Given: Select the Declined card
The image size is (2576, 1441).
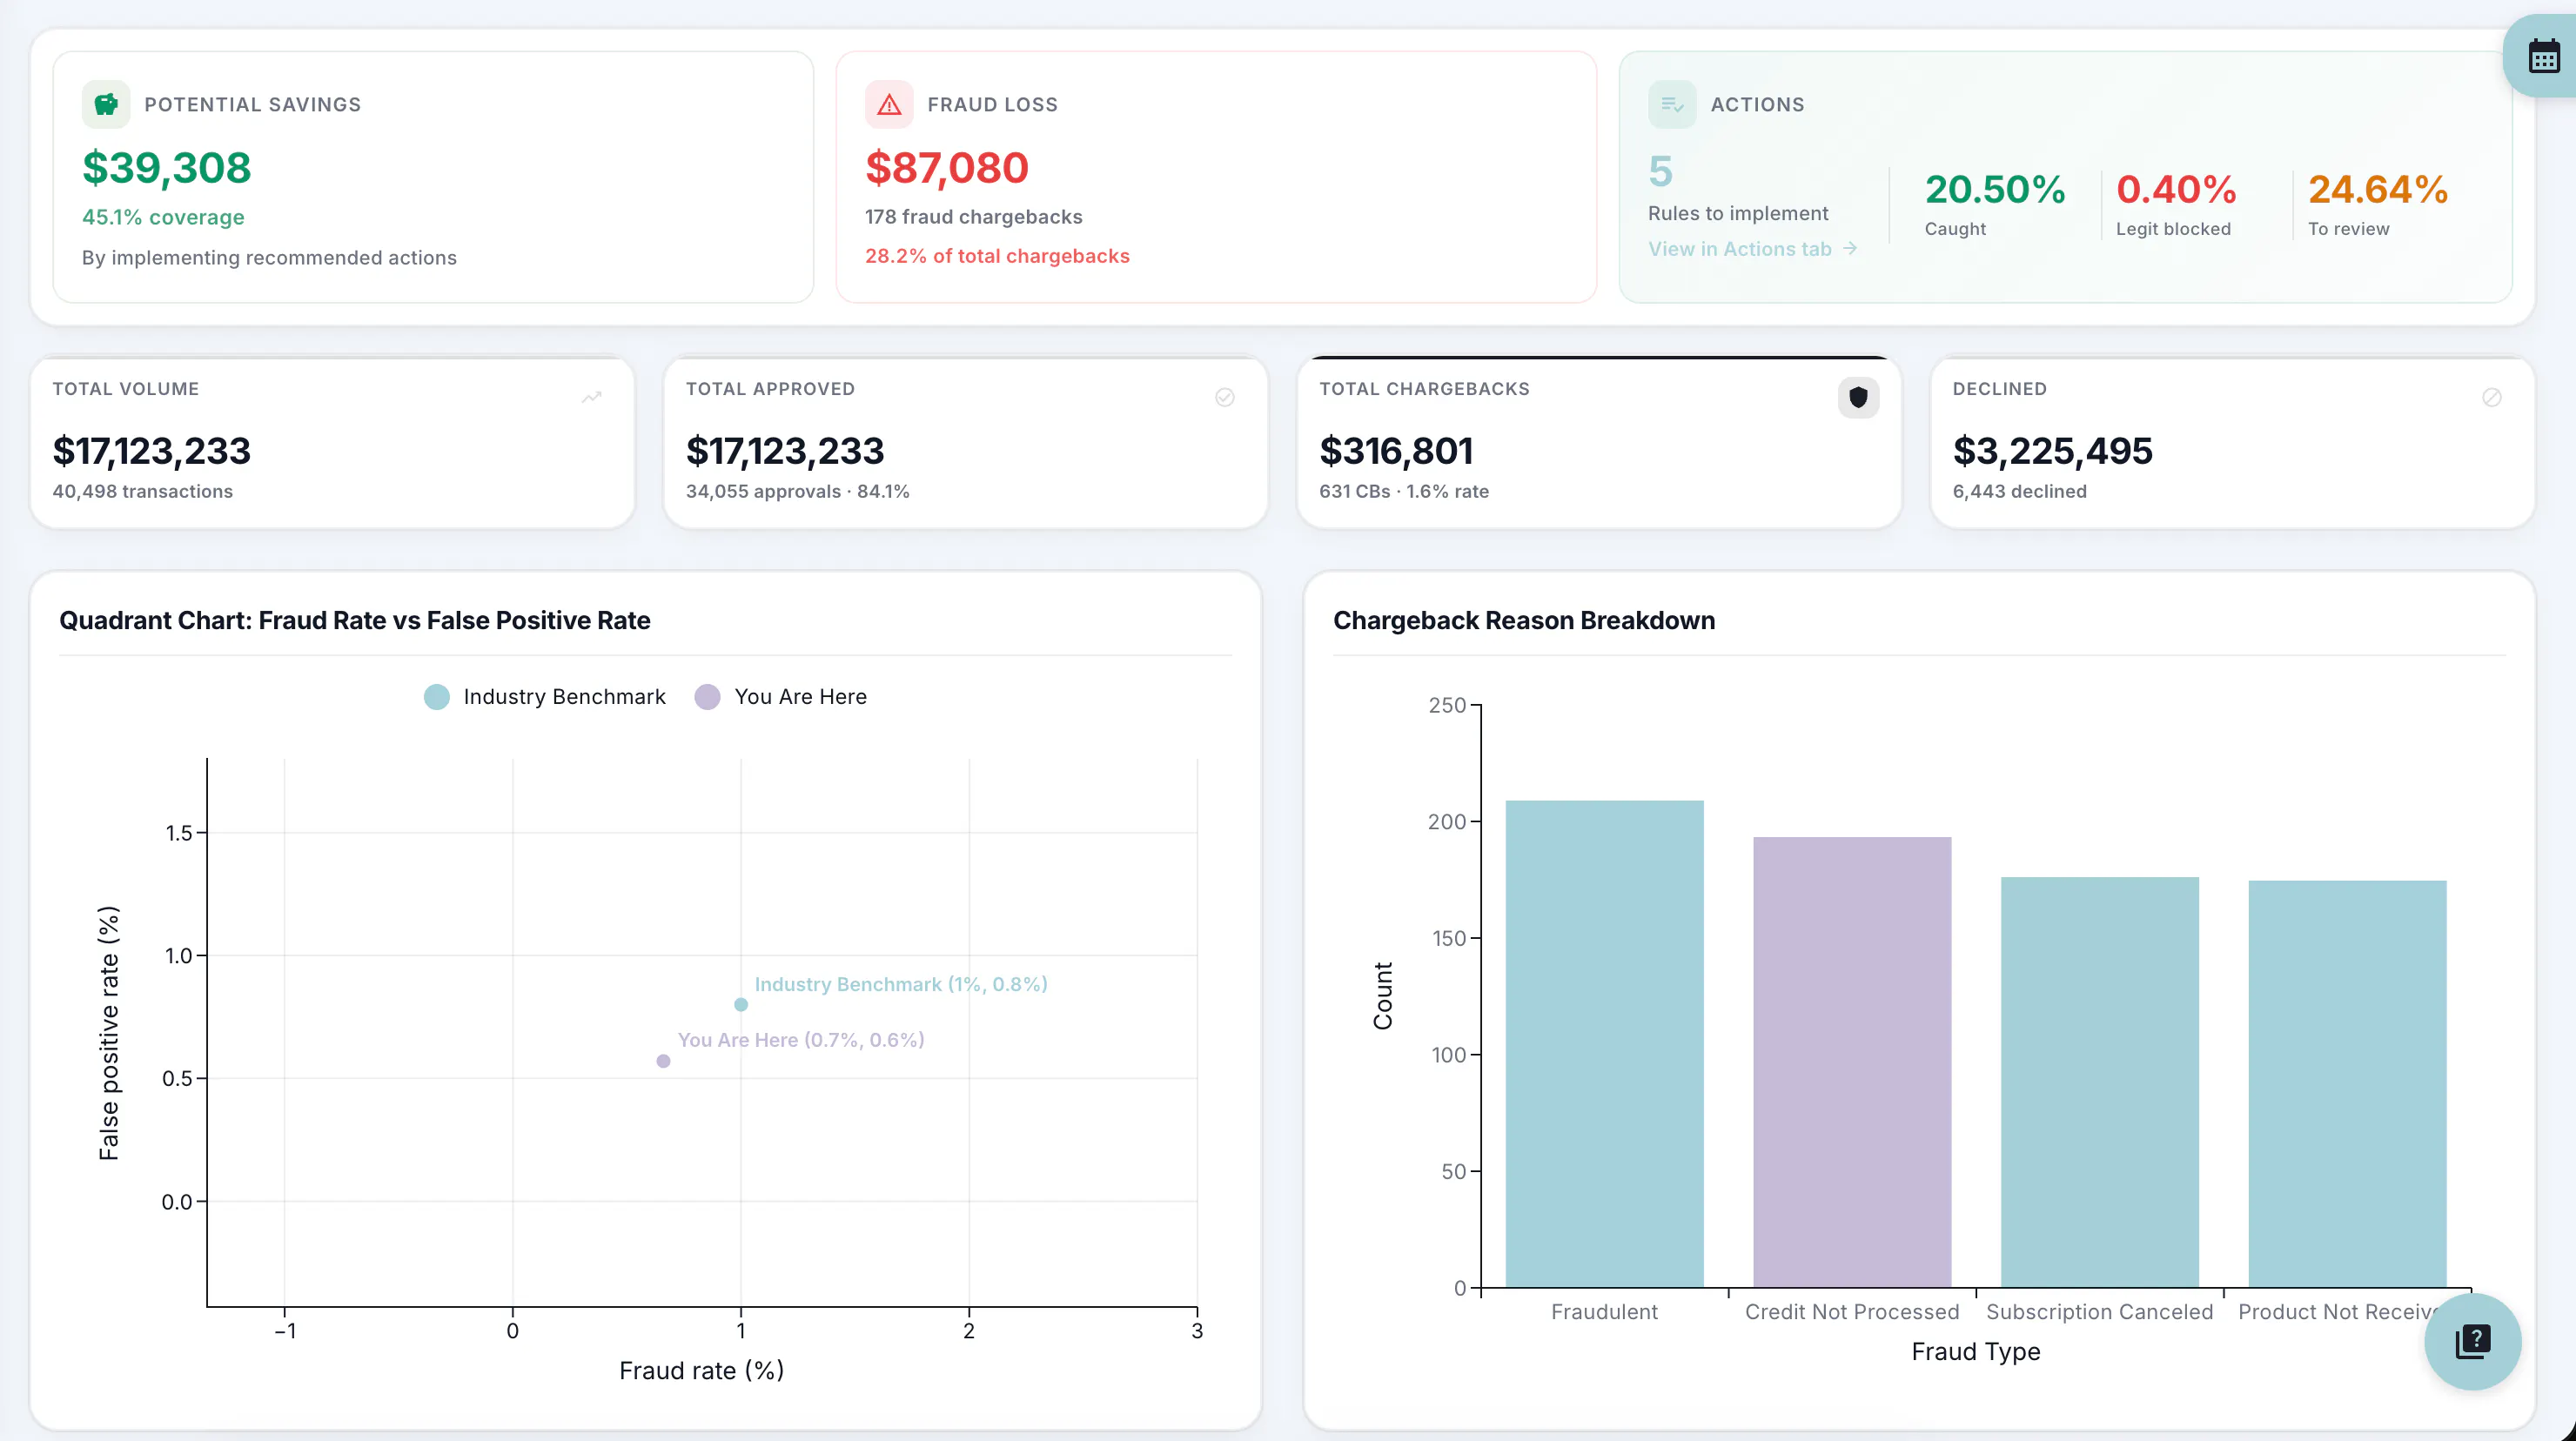Looking at the screenshot, I should pyautogui.click(x=2232, y=442).
